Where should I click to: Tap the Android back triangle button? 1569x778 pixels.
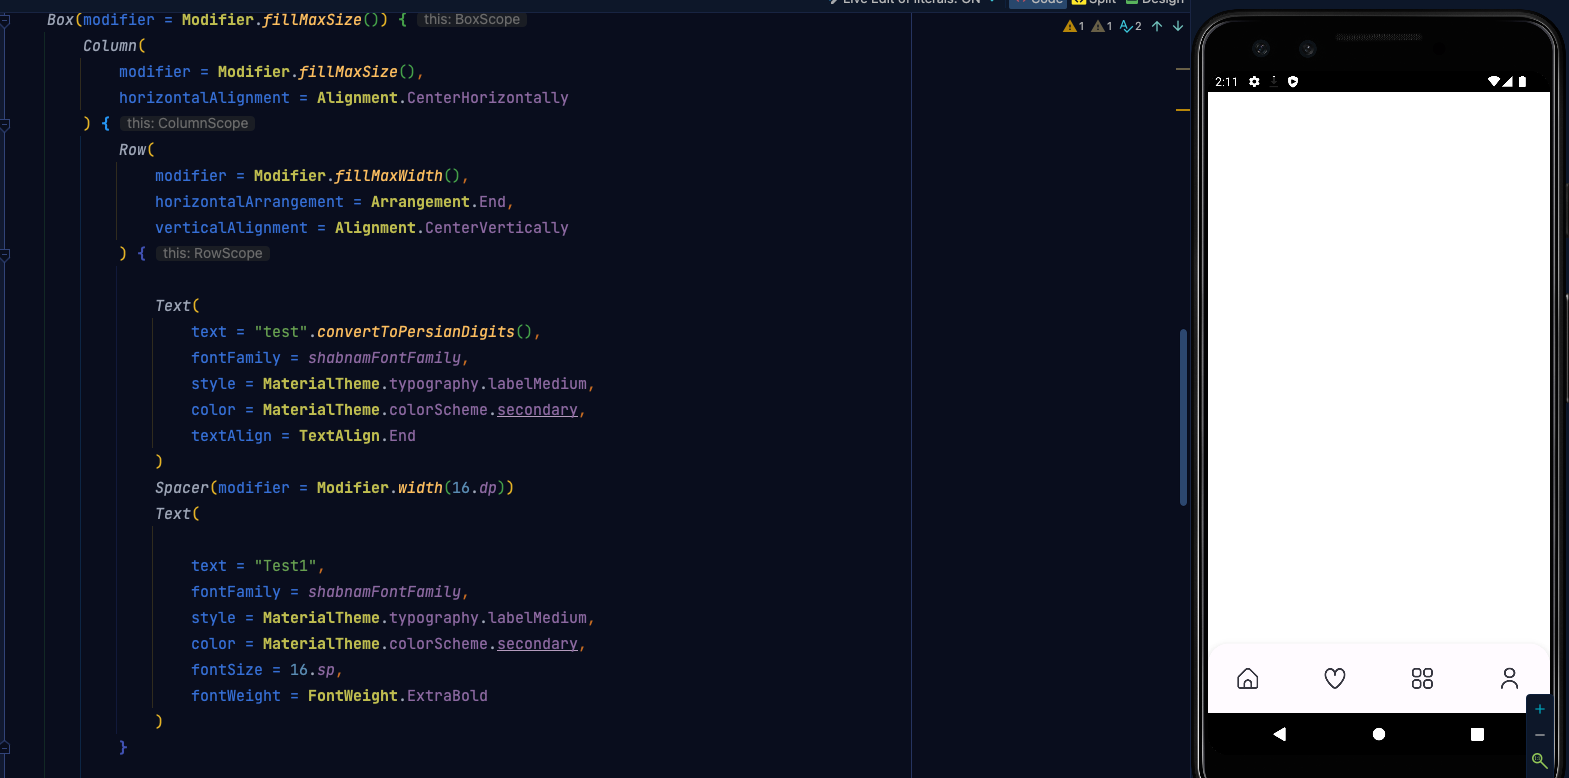(x=1280, y=734)
